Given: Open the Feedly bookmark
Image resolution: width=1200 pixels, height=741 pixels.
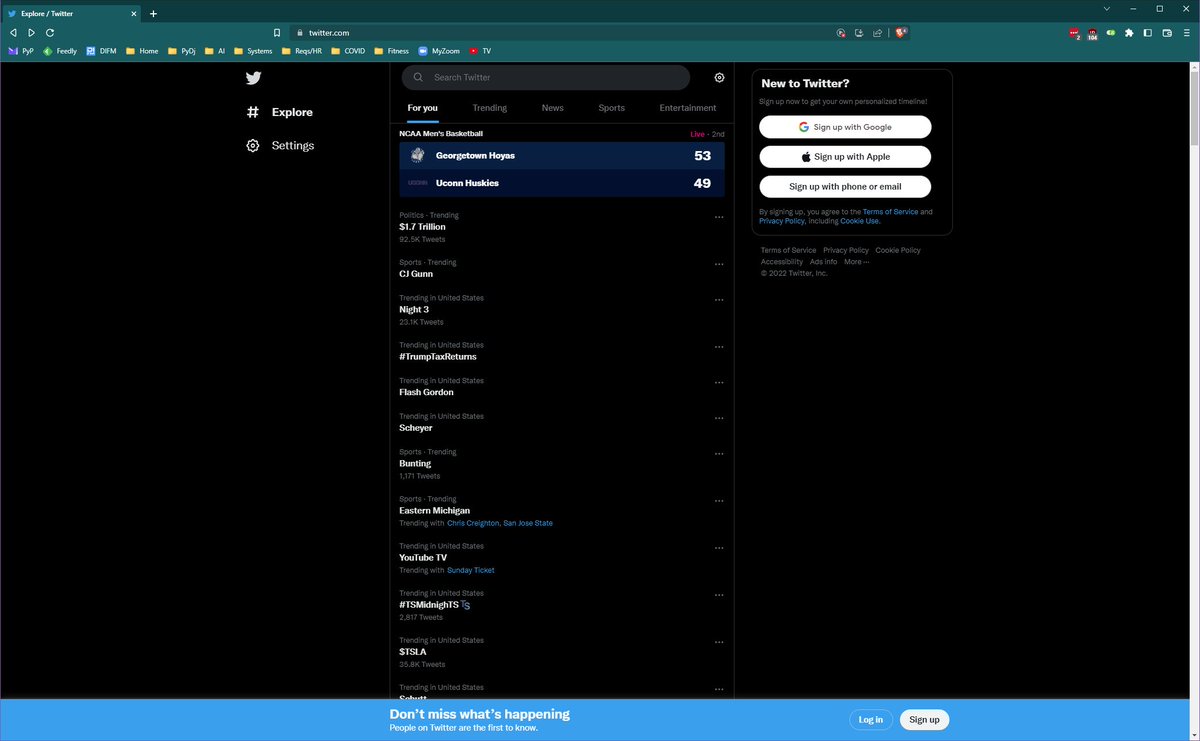Looking at the screenshot, I should (x=60, y=50).
